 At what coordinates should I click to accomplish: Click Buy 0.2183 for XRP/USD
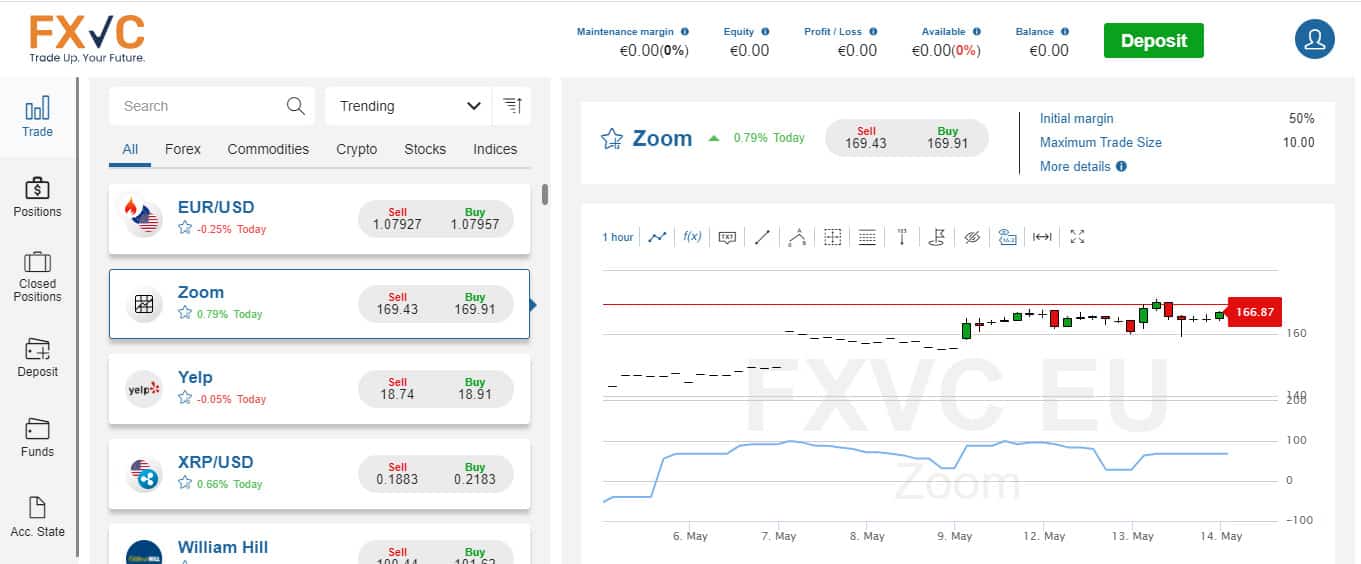point(475,474)
